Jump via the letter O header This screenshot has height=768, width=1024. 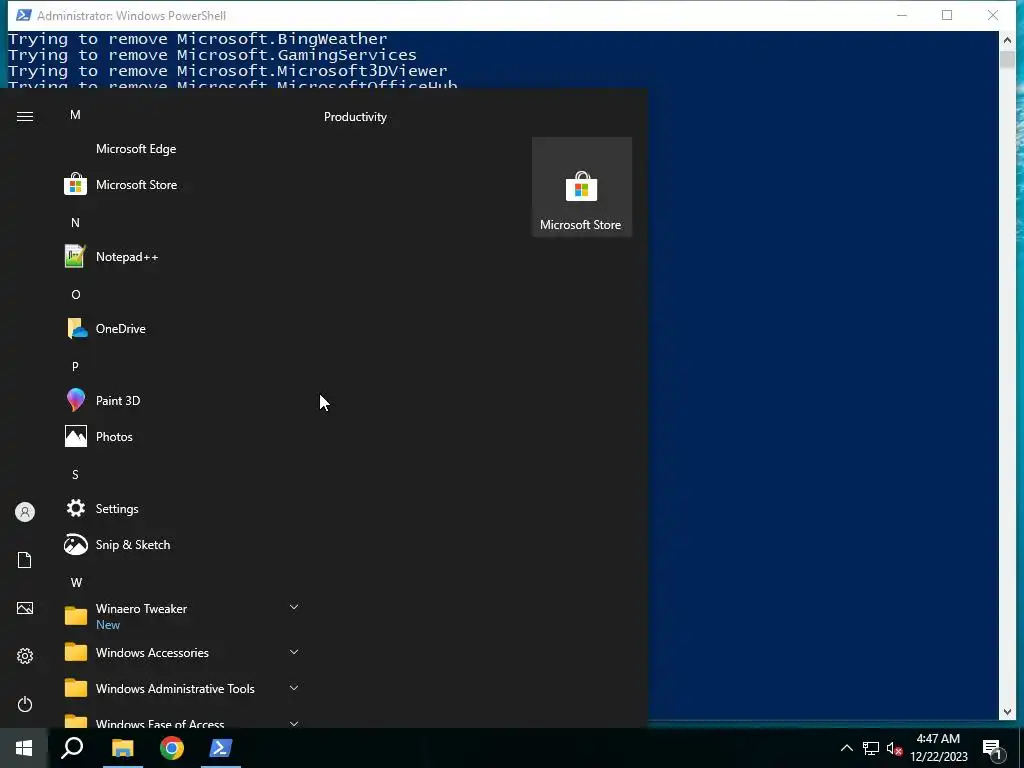(x=76, y=295)
